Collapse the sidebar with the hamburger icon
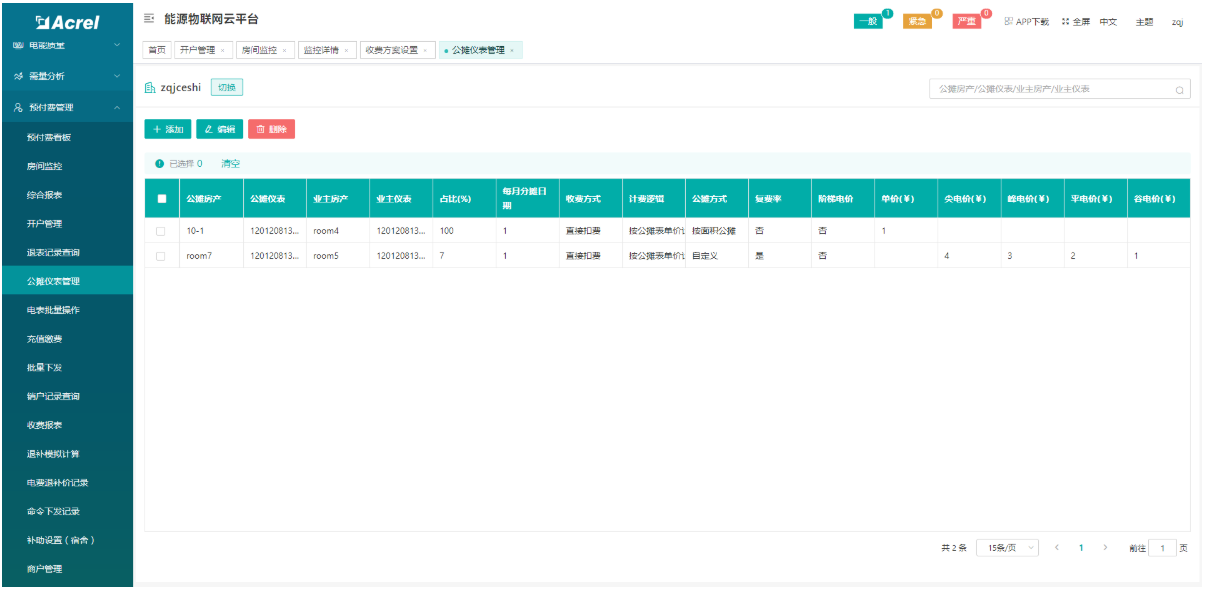This screenshot has height=589, width=1207. click(x=149, y=19)
